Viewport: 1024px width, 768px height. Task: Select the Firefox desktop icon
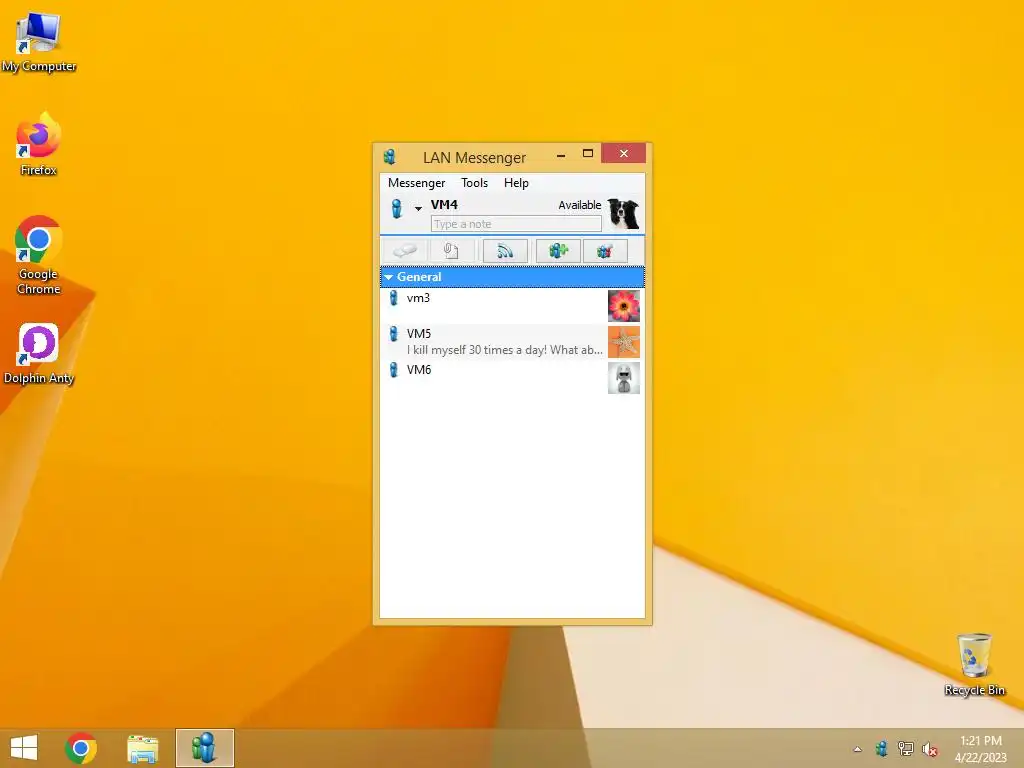[39, 144]
